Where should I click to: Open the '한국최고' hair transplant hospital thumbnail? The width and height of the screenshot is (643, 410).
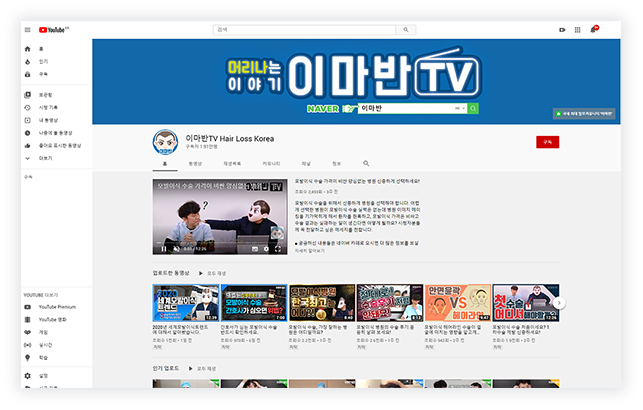coord(322,303)
